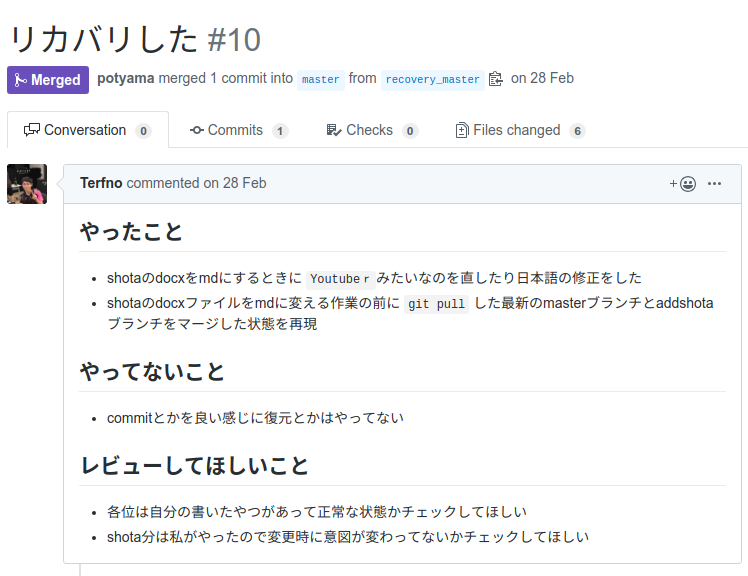
Task: Click the merge date 'on 28 Feb' in header
Action: pos(542,78)
